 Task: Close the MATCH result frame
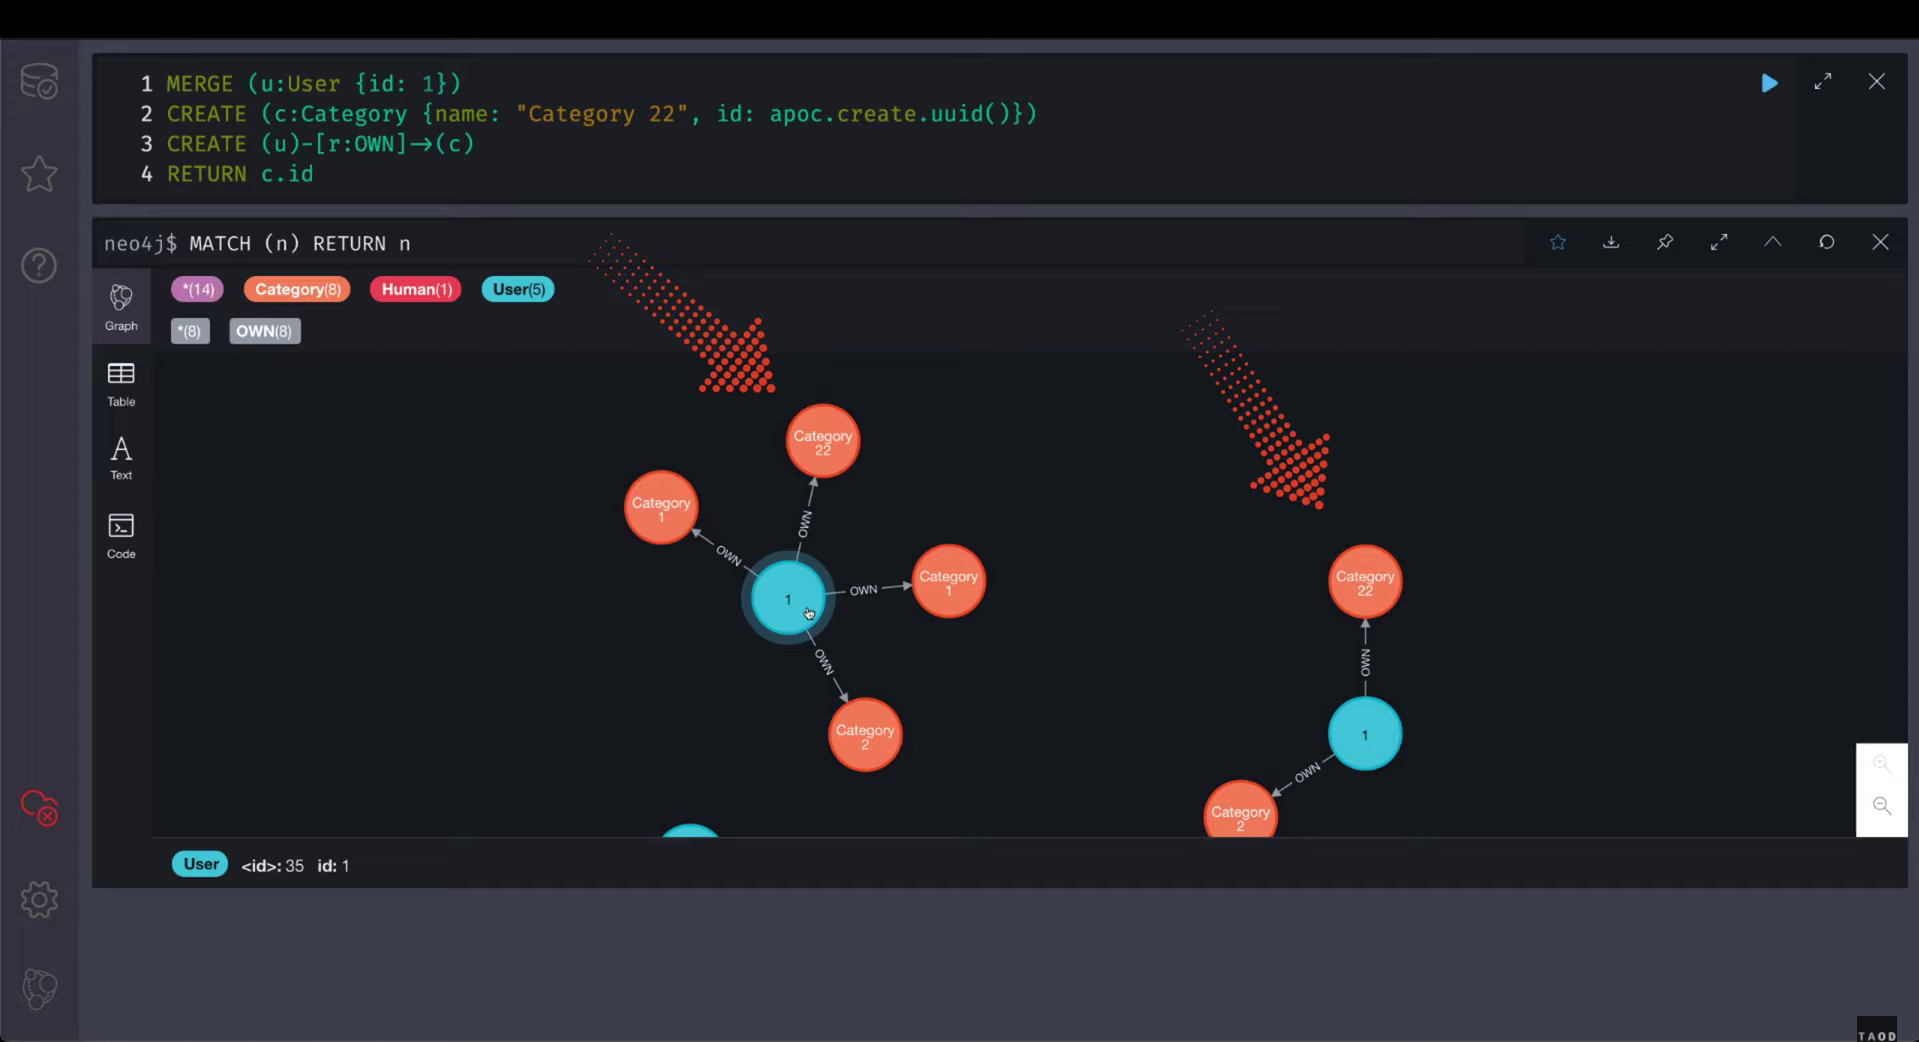tap(1881, 242)
